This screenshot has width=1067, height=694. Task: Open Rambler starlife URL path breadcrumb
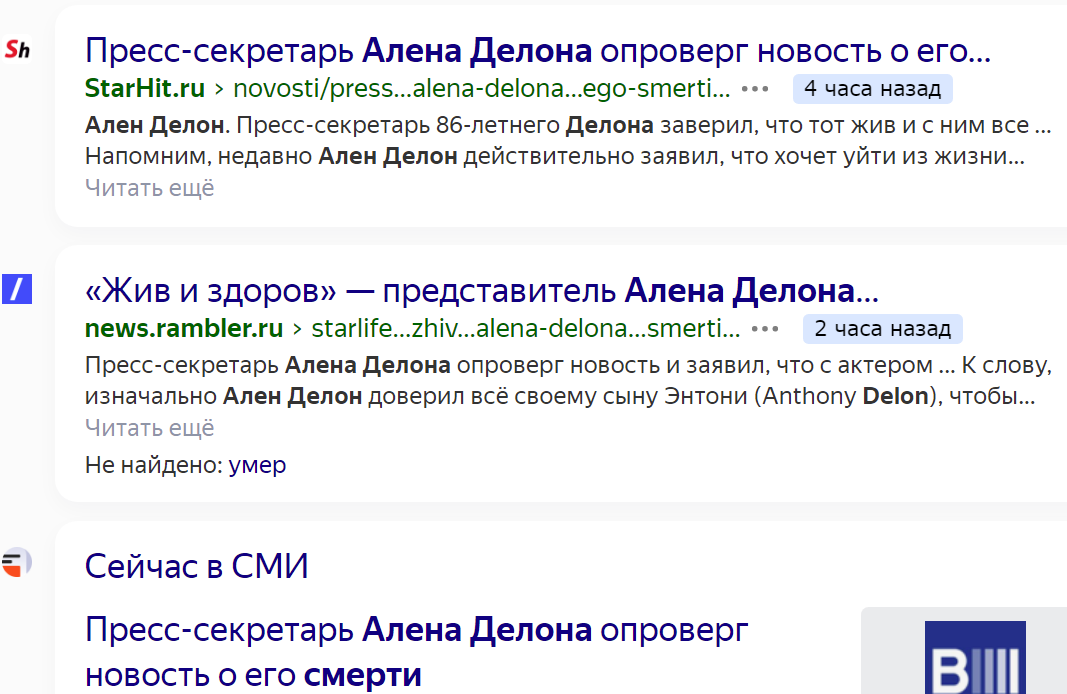click(525, 329)
